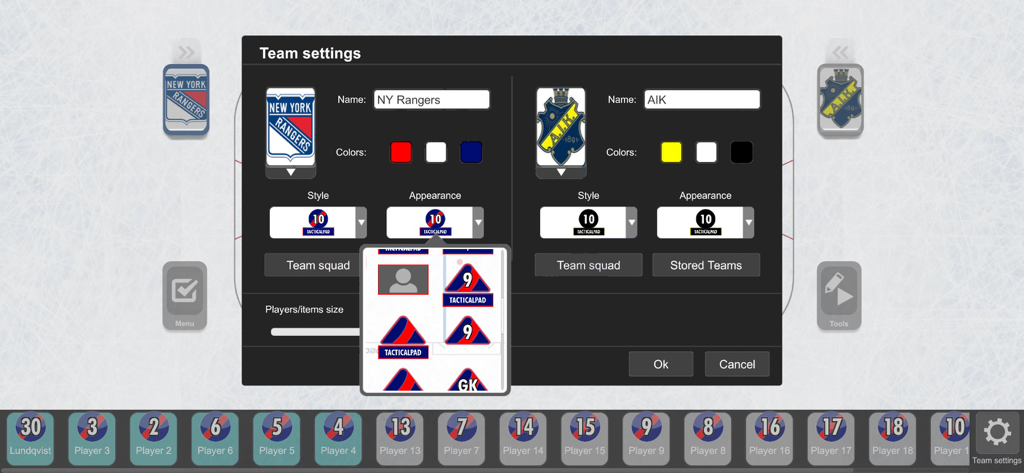Select Player 9 token
Image resolution: width=1024 pixels, height=473 pixels.
(647, 438)
